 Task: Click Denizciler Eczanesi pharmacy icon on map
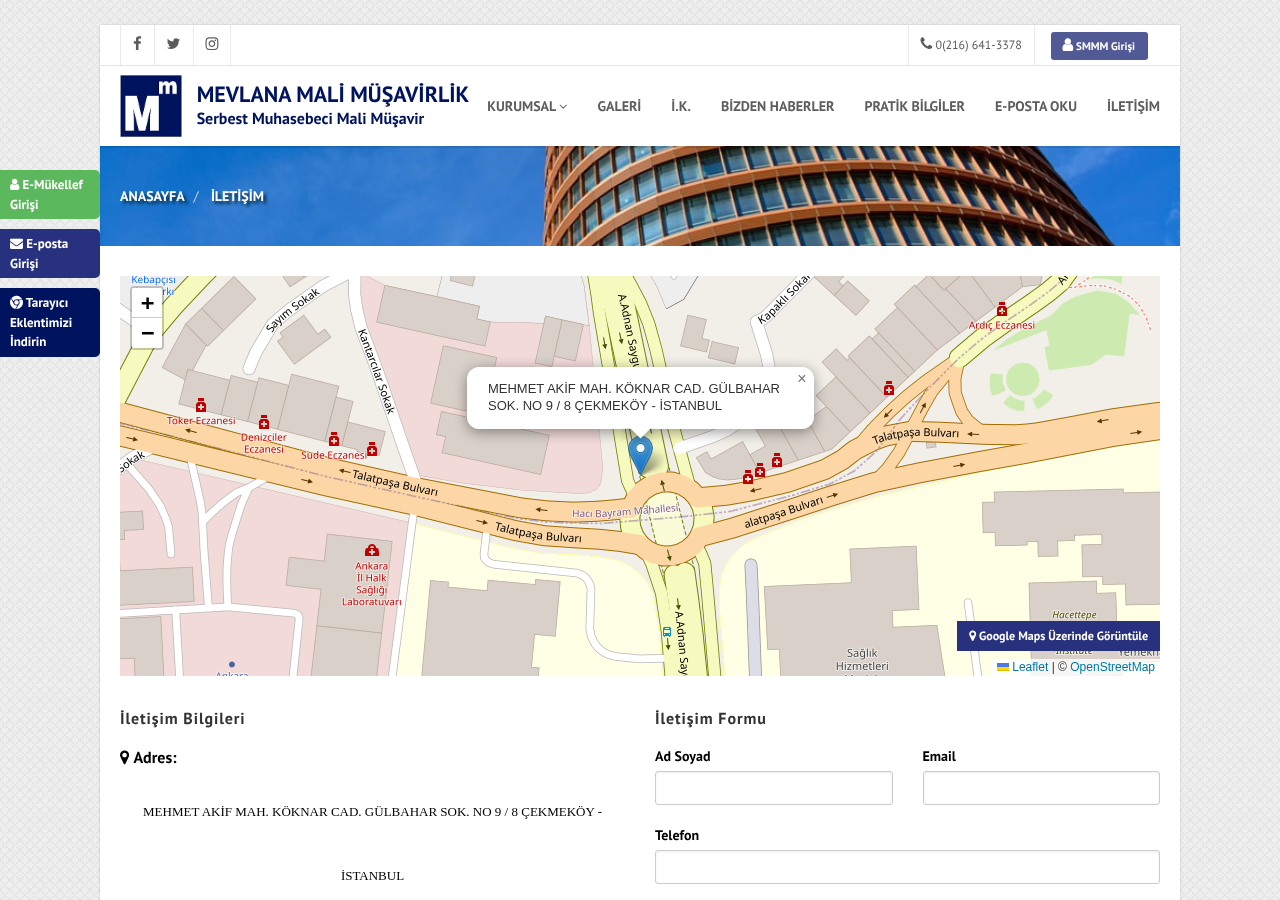pyautogui.click(x=264, y=422)
